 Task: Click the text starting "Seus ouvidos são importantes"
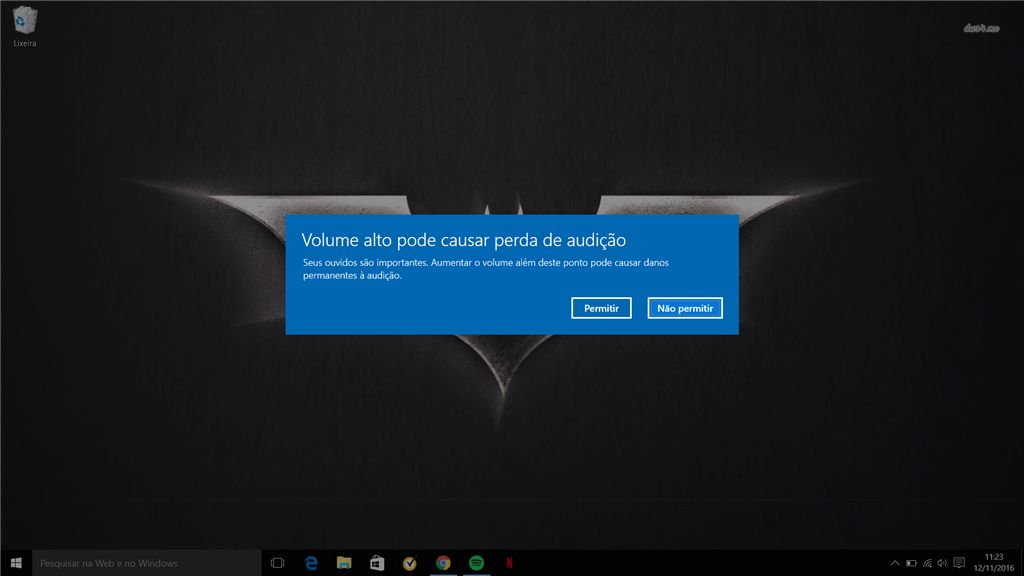(486, 269)
